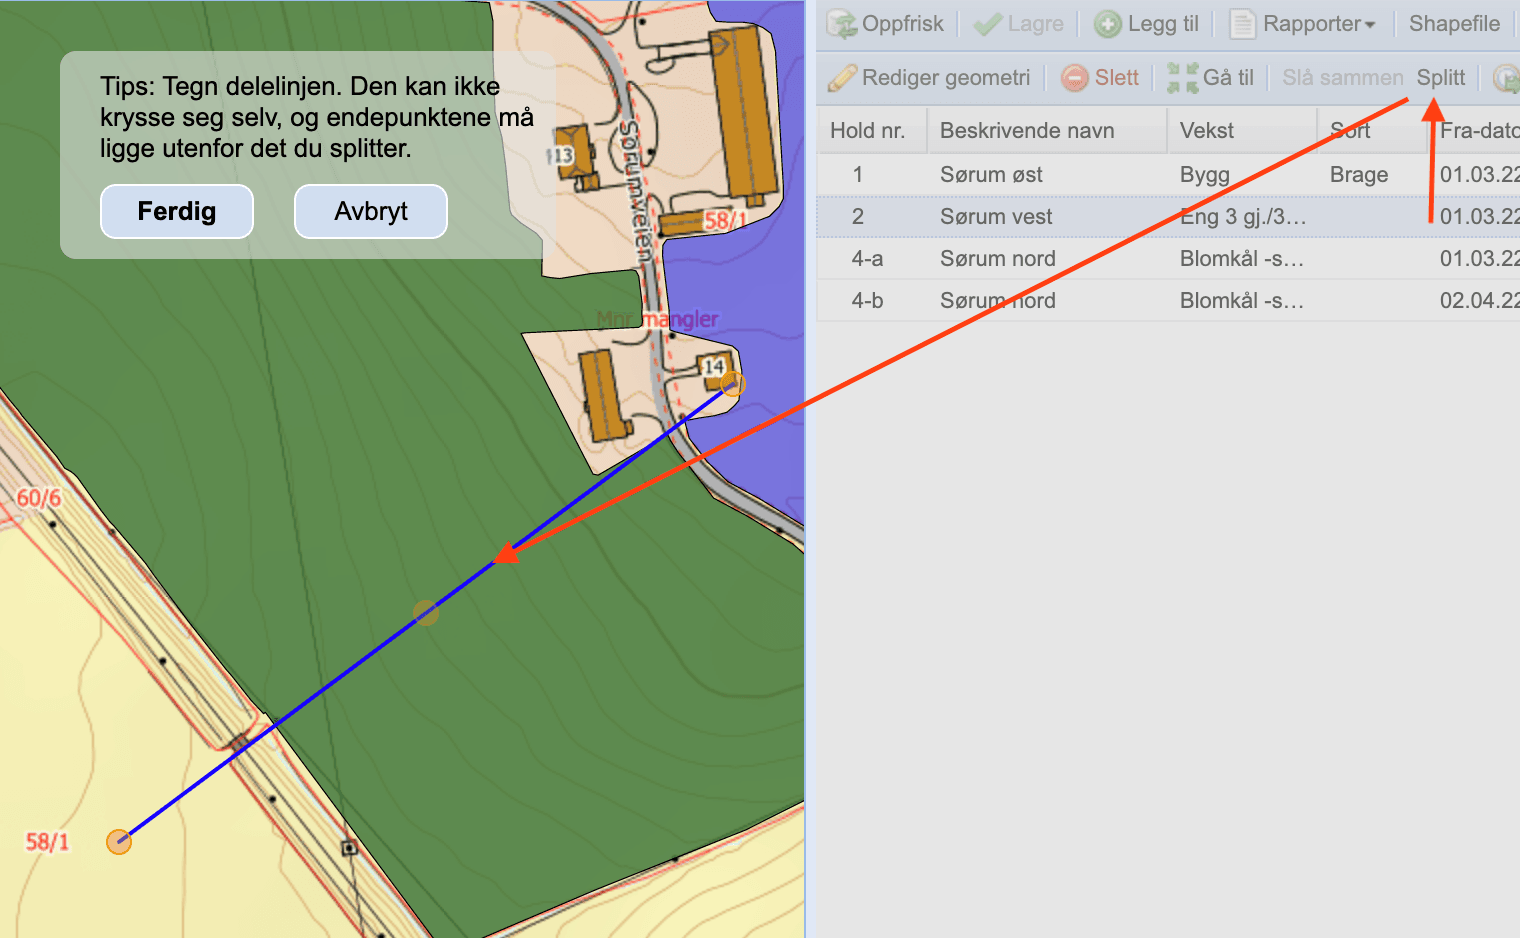Click the orange split line endpoint near 58/1
Viewport: 1520px width, 938px height.
point(119,842)
